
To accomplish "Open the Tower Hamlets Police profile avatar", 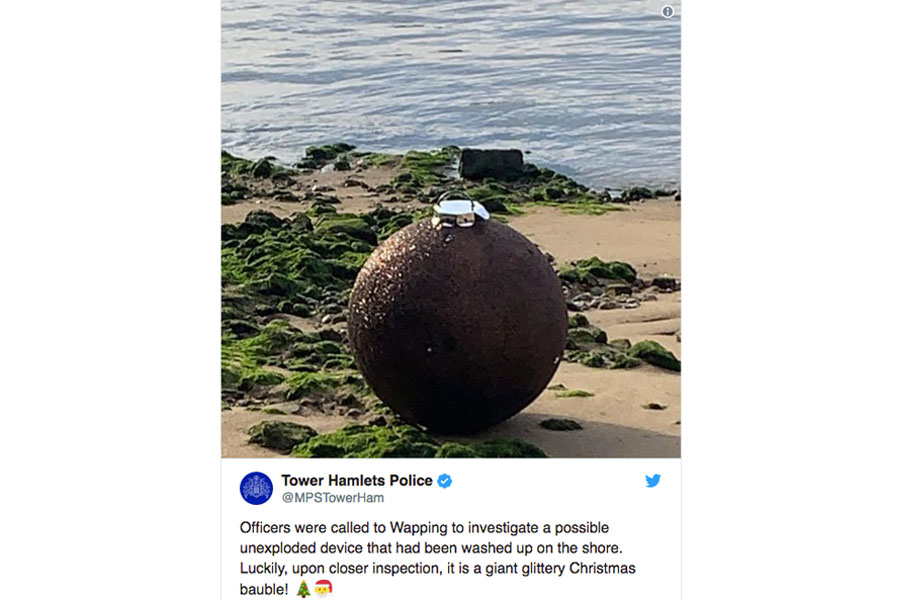I will [256, 488].
